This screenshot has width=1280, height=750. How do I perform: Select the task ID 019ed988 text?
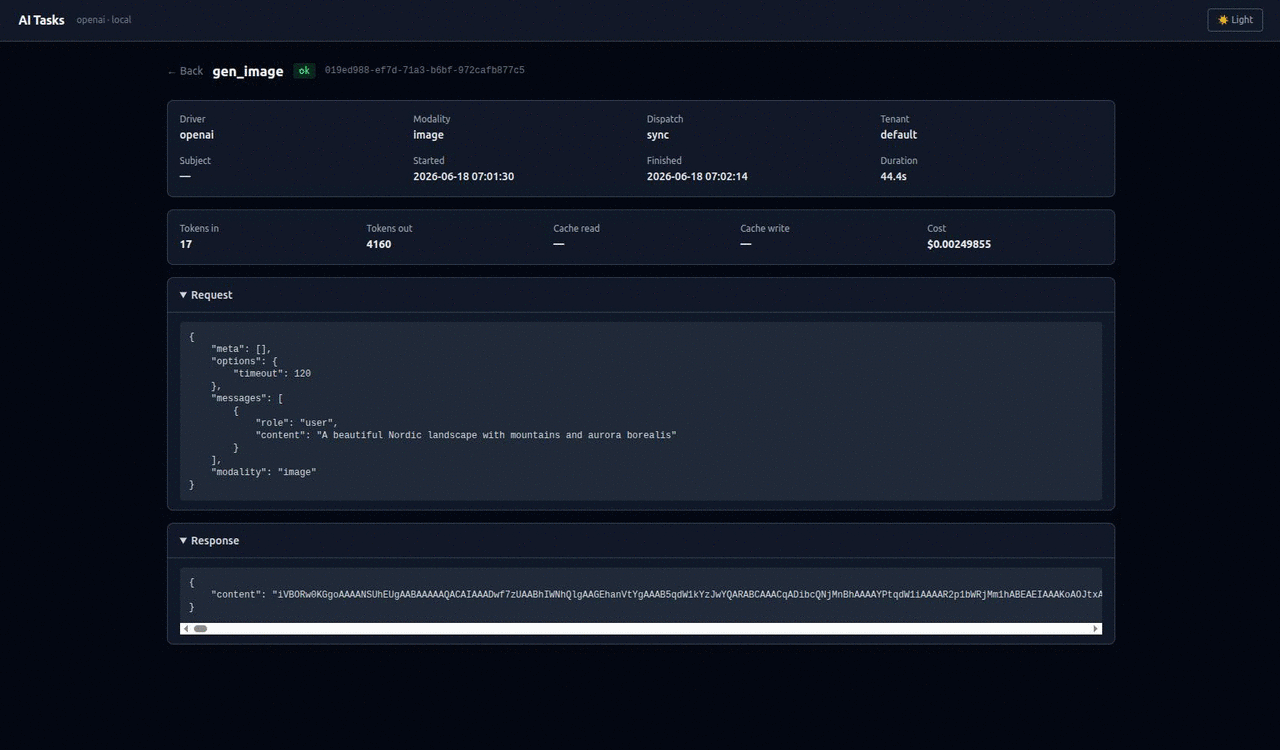(x=425, y=71)
